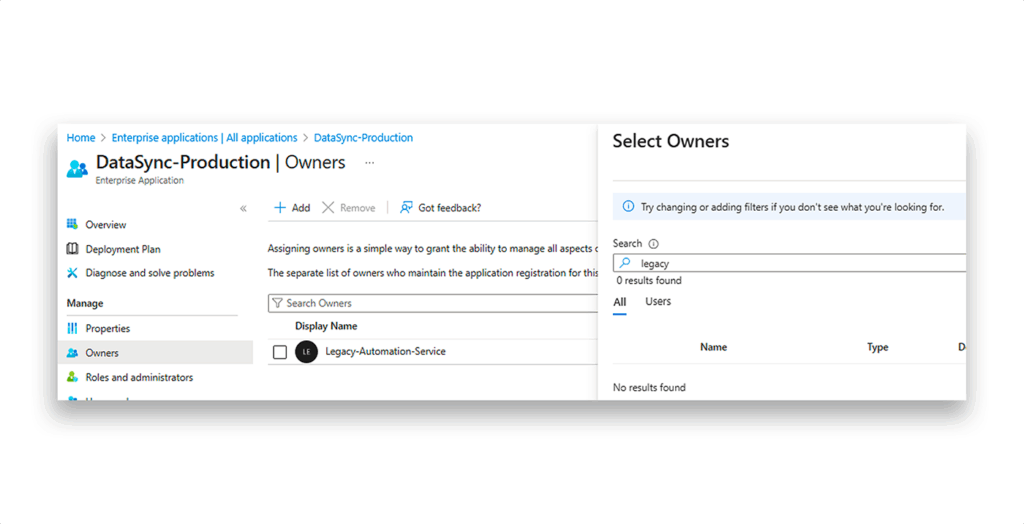This screenshot has height=524, width=1024.
Task: Open Overview in the sidebar
Action: [x=106, y=225]
